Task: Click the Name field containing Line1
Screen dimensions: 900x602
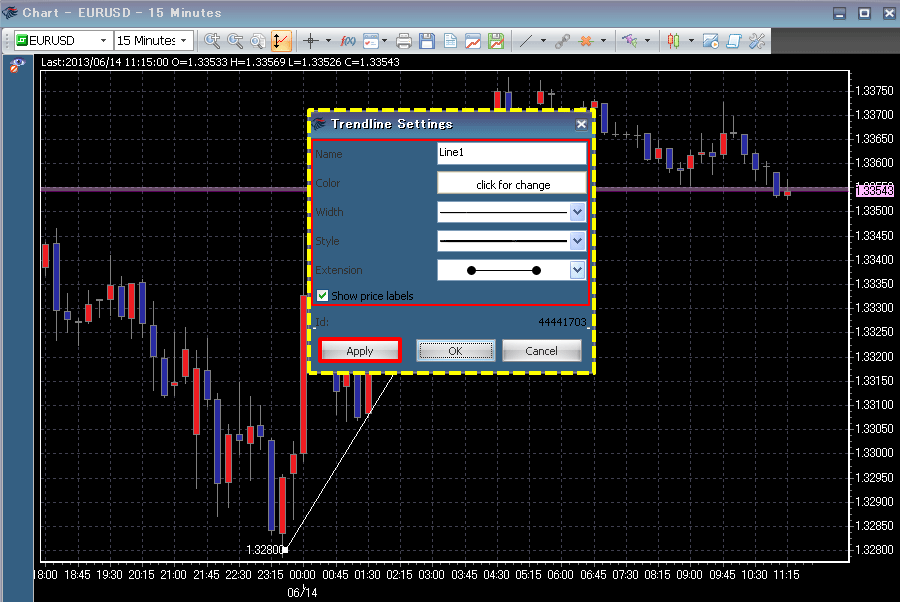Action: pyautogui.click(x=511, y=153)
